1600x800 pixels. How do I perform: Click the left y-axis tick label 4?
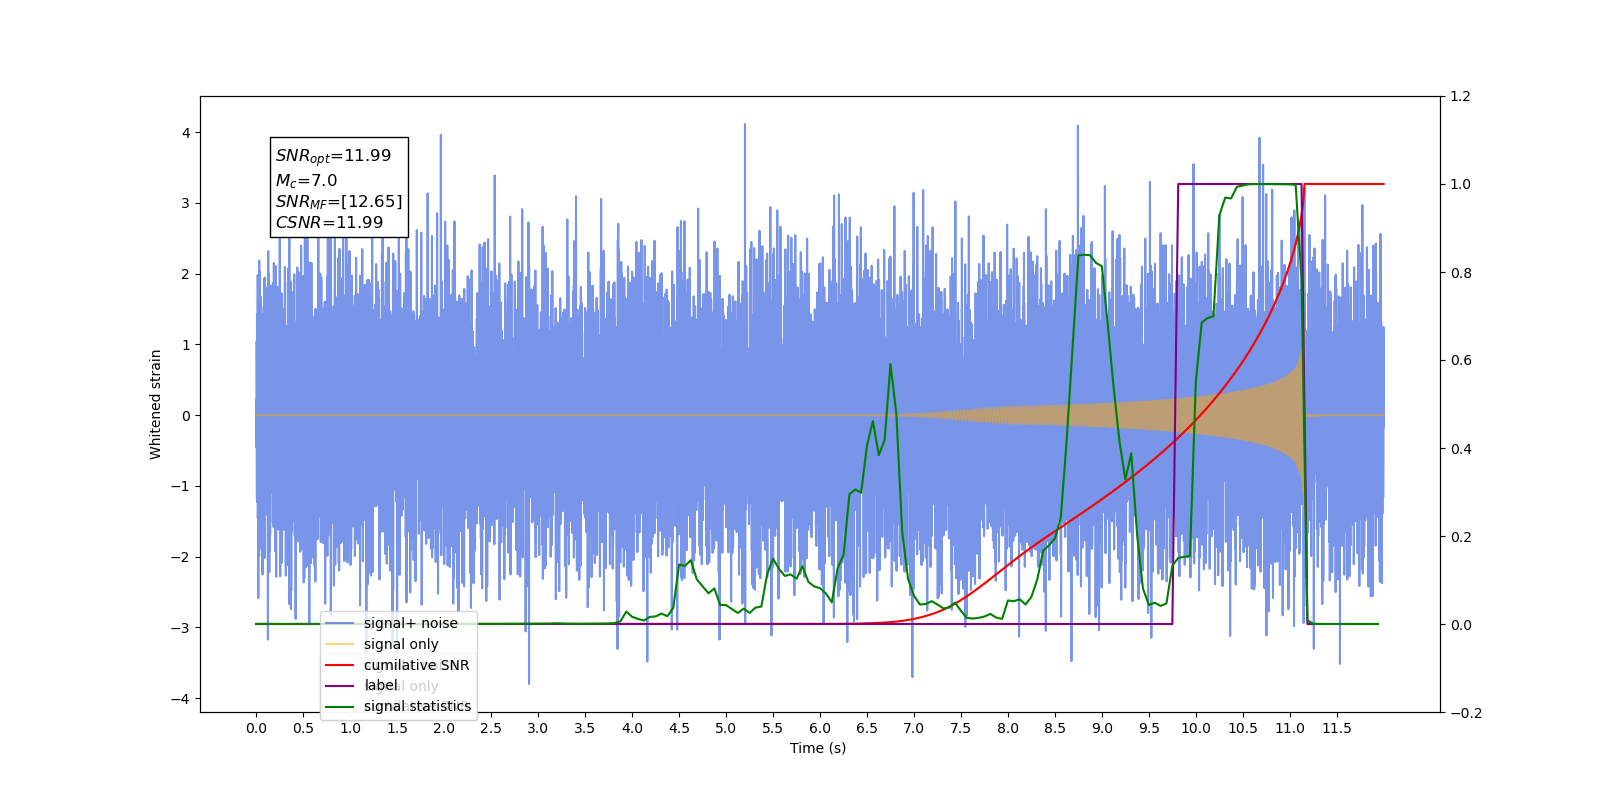(x=185, y=133)
